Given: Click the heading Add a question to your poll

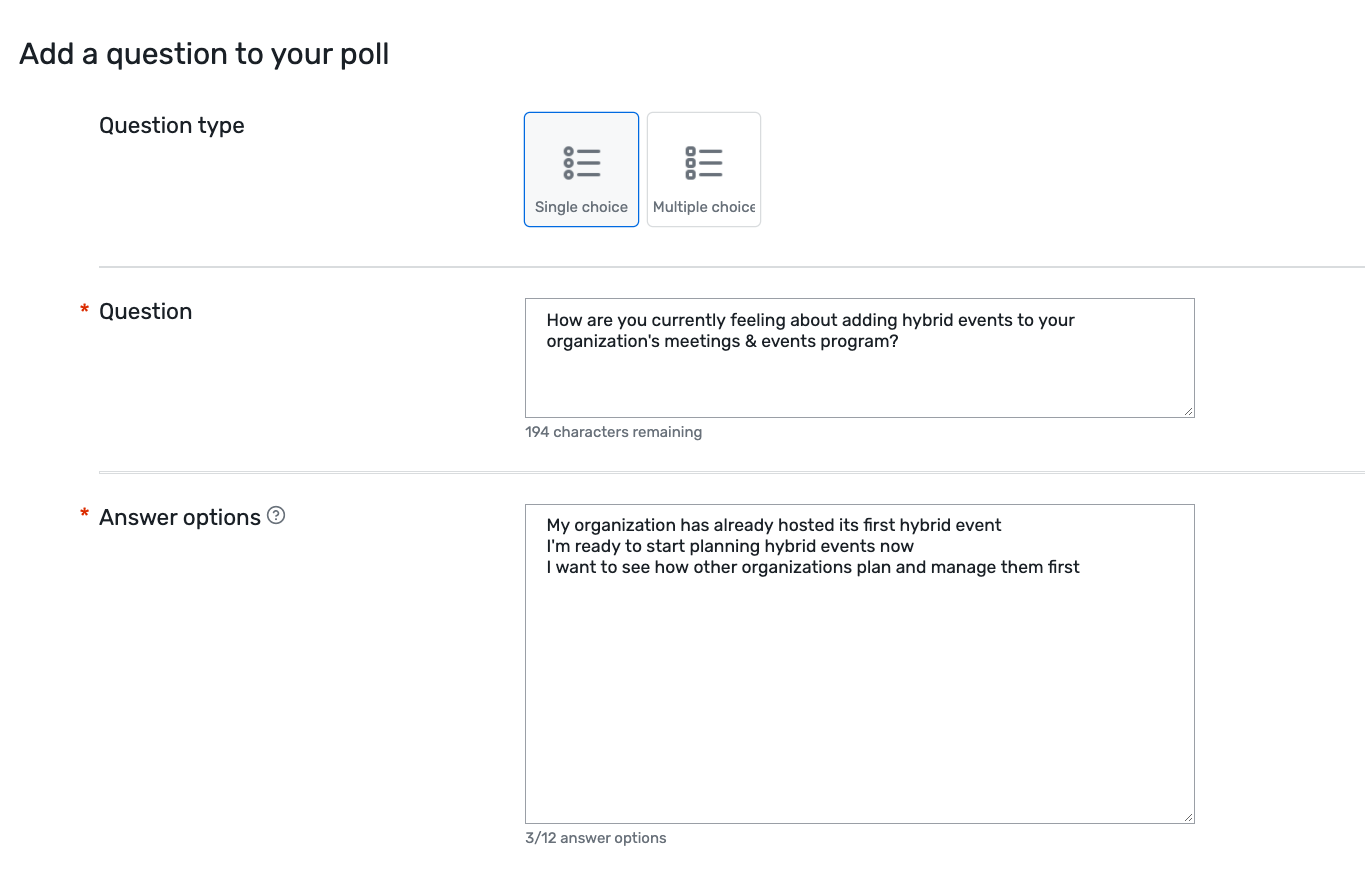Looking at the screenshot, I should coord(203,53).
